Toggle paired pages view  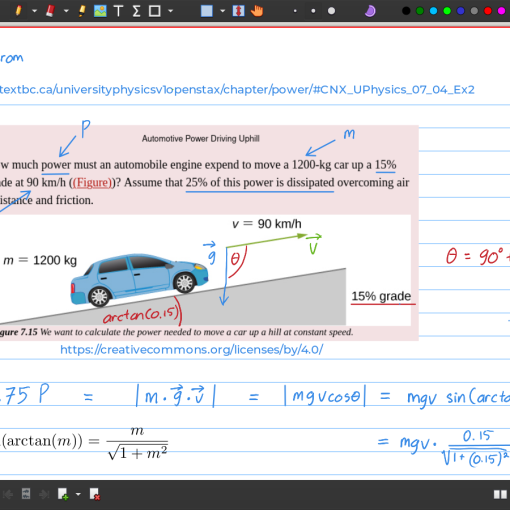[500, 494]
